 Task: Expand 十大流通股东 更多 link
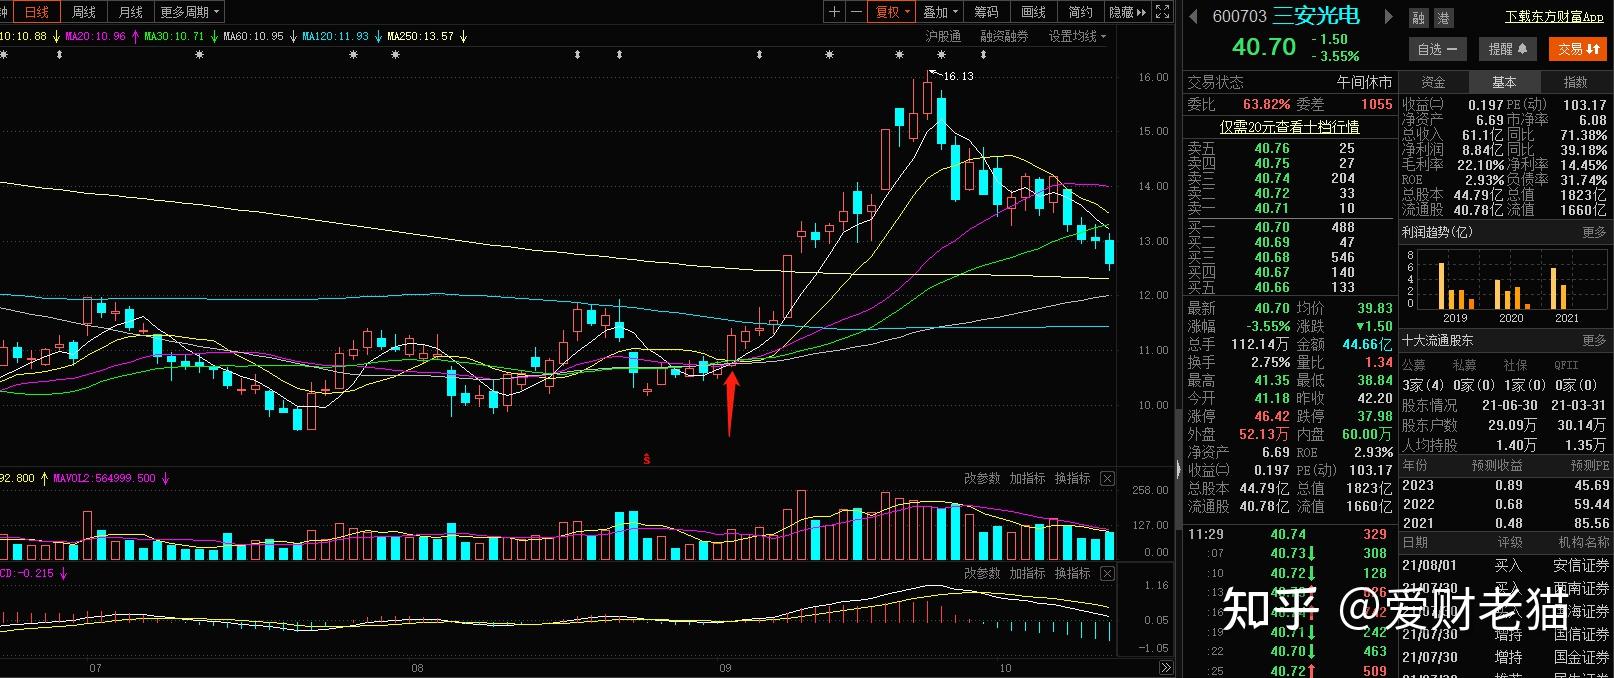(x=1594, y=341)
